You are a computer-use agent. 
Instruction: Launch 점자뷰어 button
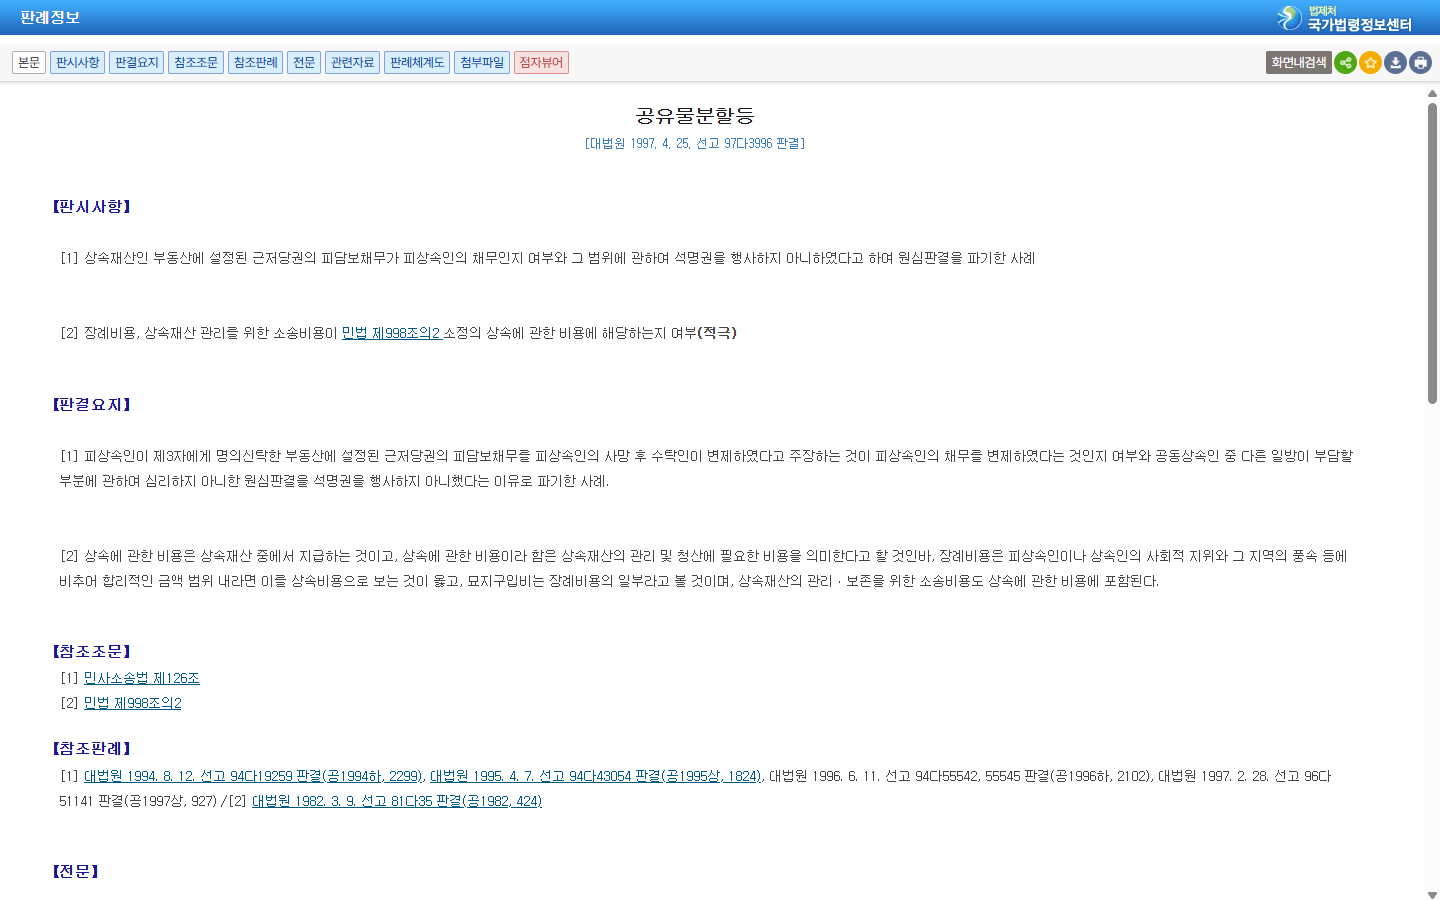pos(541,63)
